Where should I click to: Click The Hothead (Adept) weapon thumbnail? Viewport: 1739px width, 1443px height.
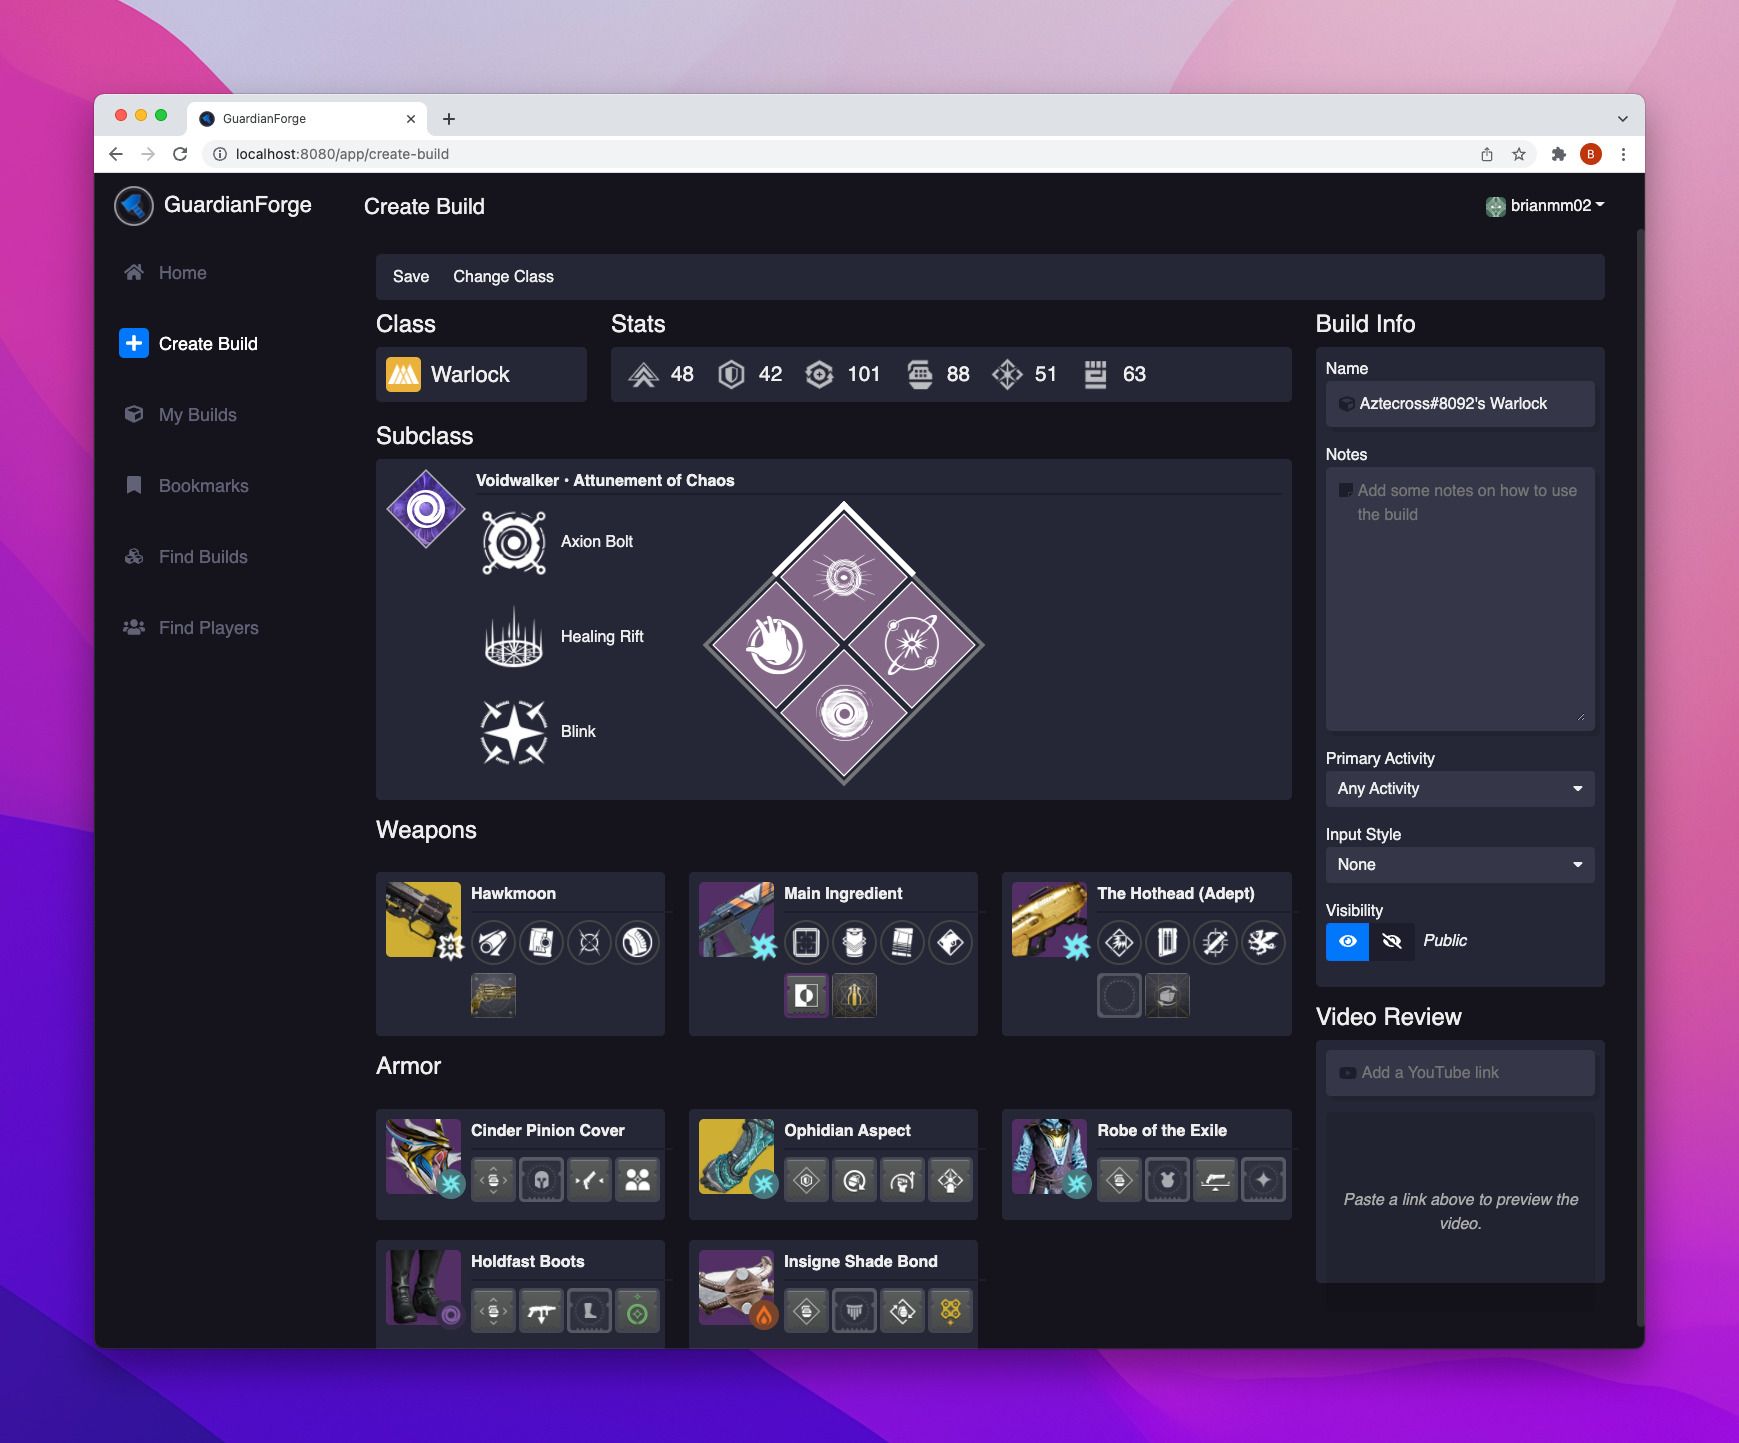coord(1049,920)
